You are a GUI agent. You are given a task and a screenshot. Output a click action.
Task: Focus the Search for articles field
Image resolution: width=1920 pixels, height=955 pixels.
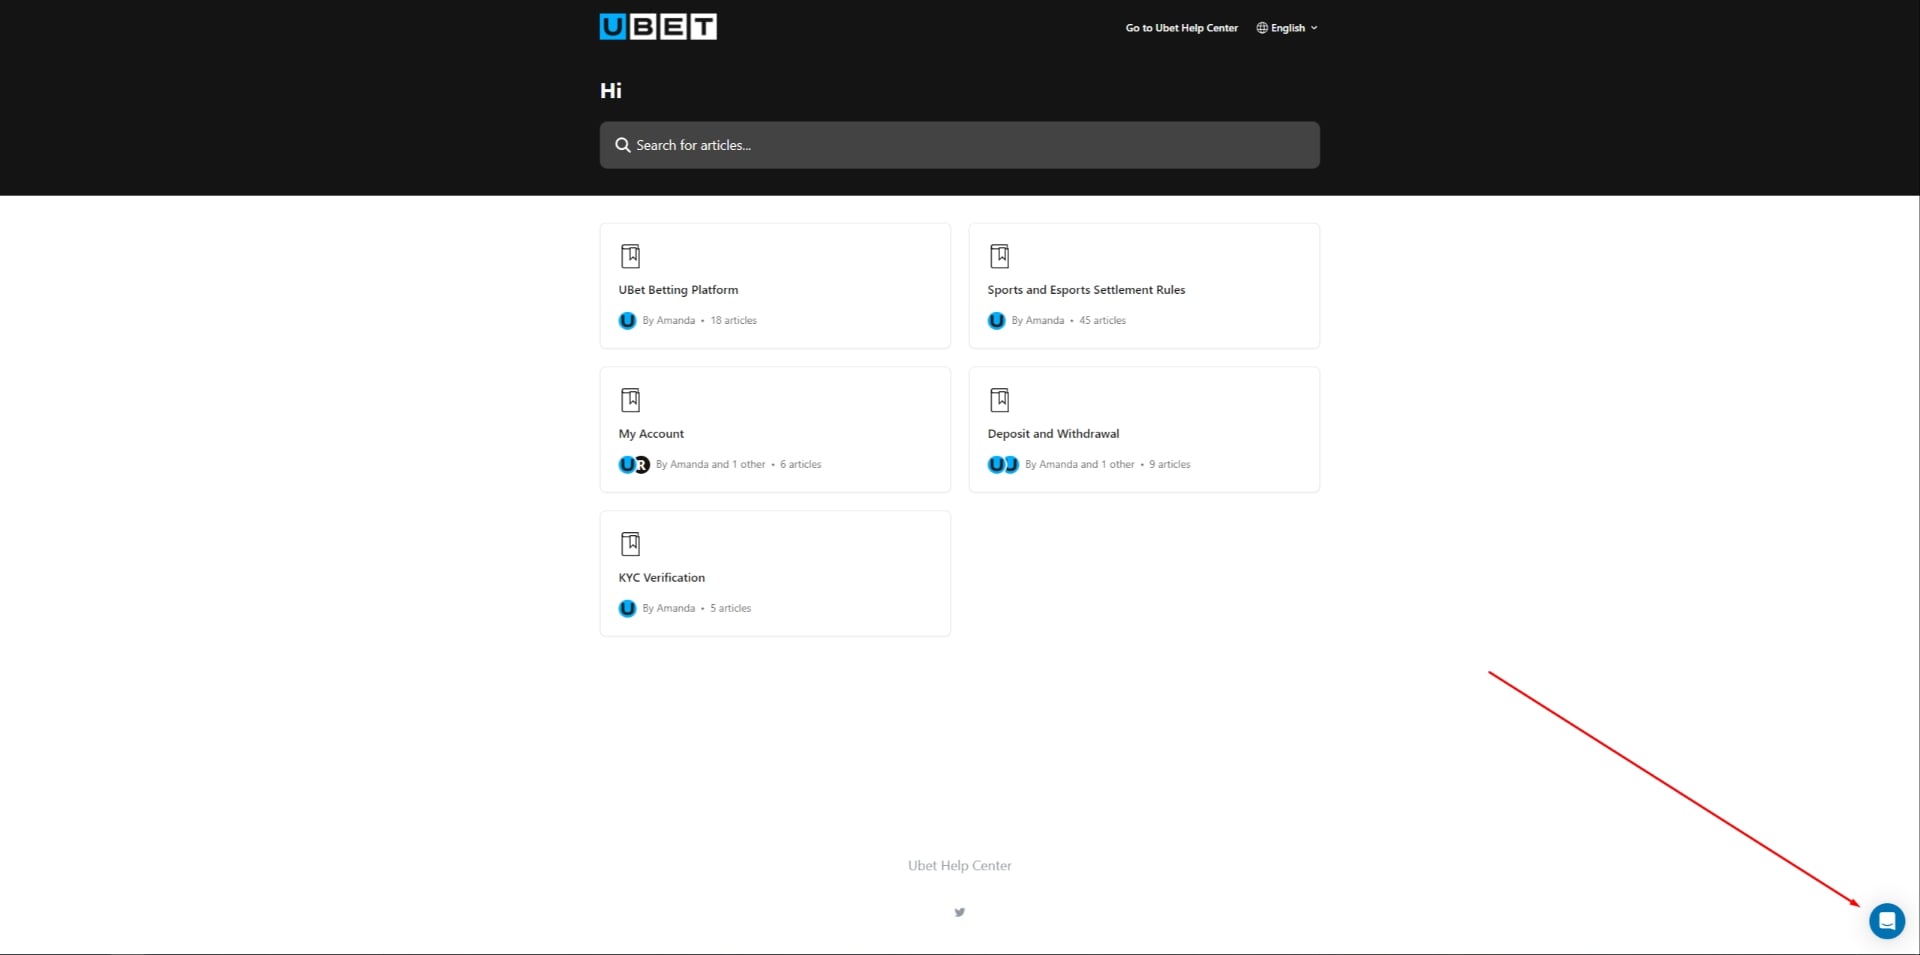coord(959,145)
